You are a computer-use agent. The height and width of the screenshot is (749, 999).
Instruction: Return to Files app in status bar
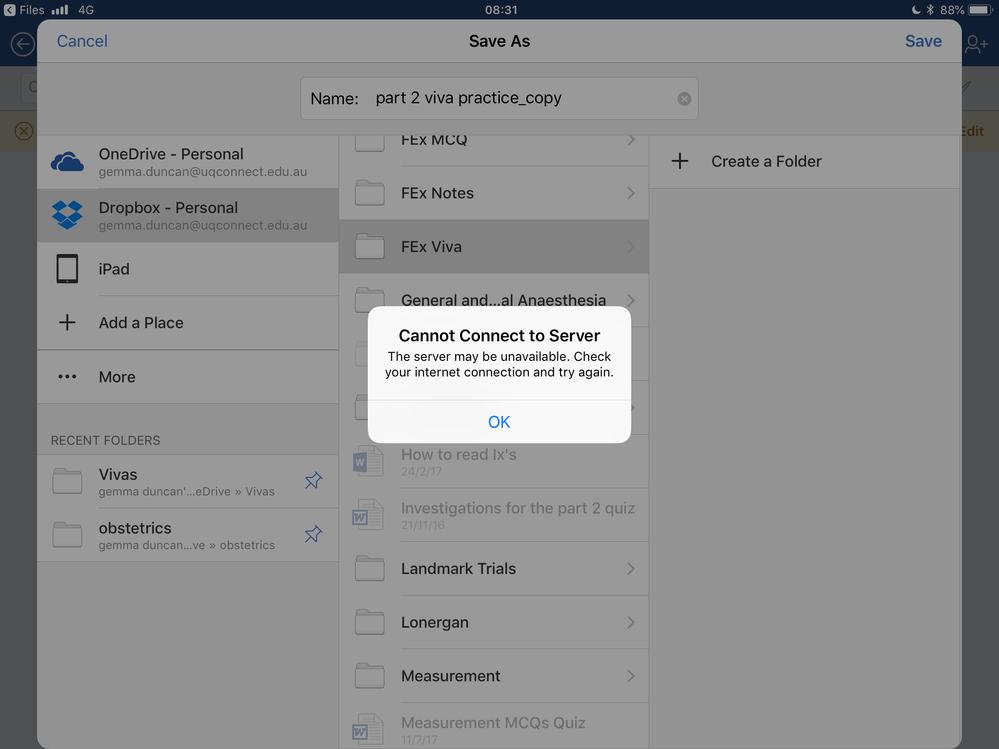24,10
